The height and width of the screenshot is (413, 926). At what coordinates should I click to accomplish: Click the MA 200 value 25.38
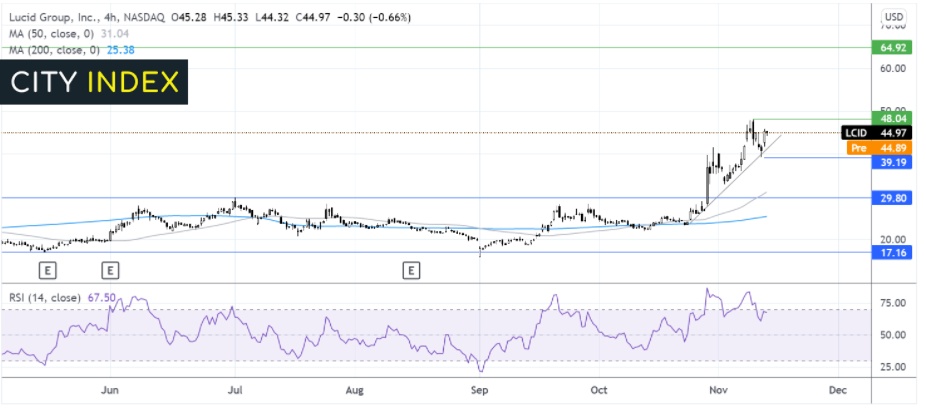(121, 51)
